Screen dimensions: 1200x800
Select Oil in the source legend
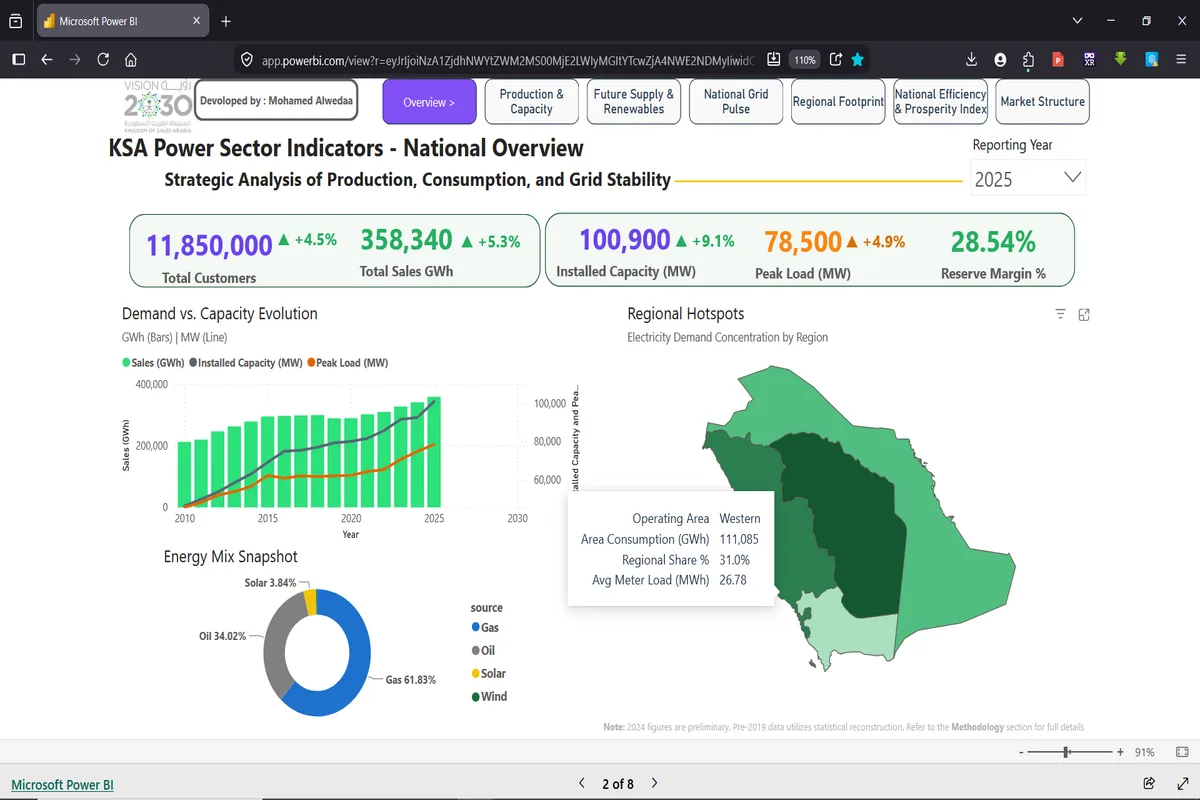tap(483, 651)
